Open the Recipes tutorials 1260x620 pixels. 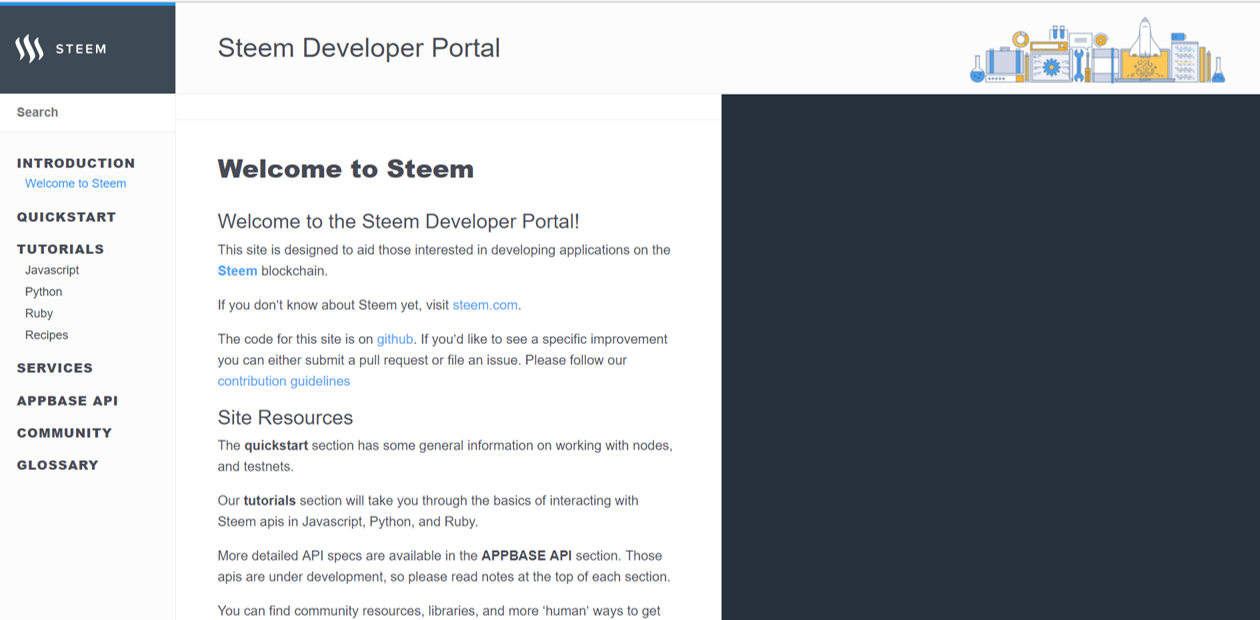(47, 335)
